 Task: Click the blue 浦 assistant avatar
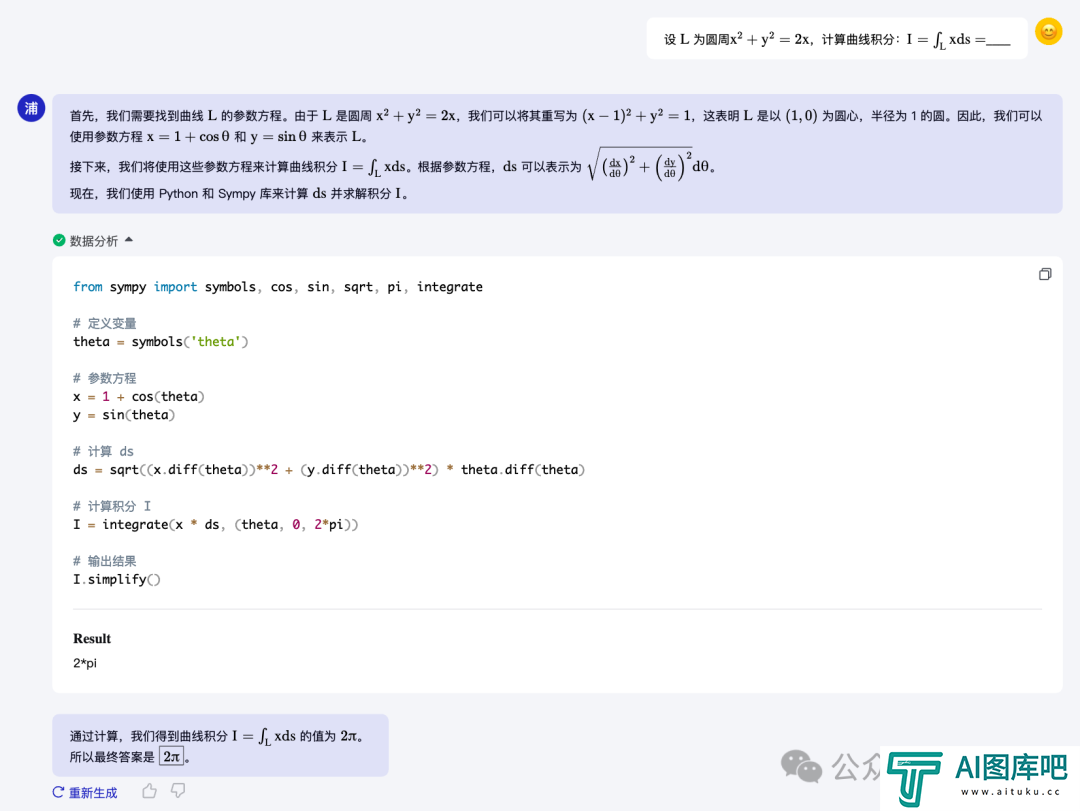(x=31, y=108)
